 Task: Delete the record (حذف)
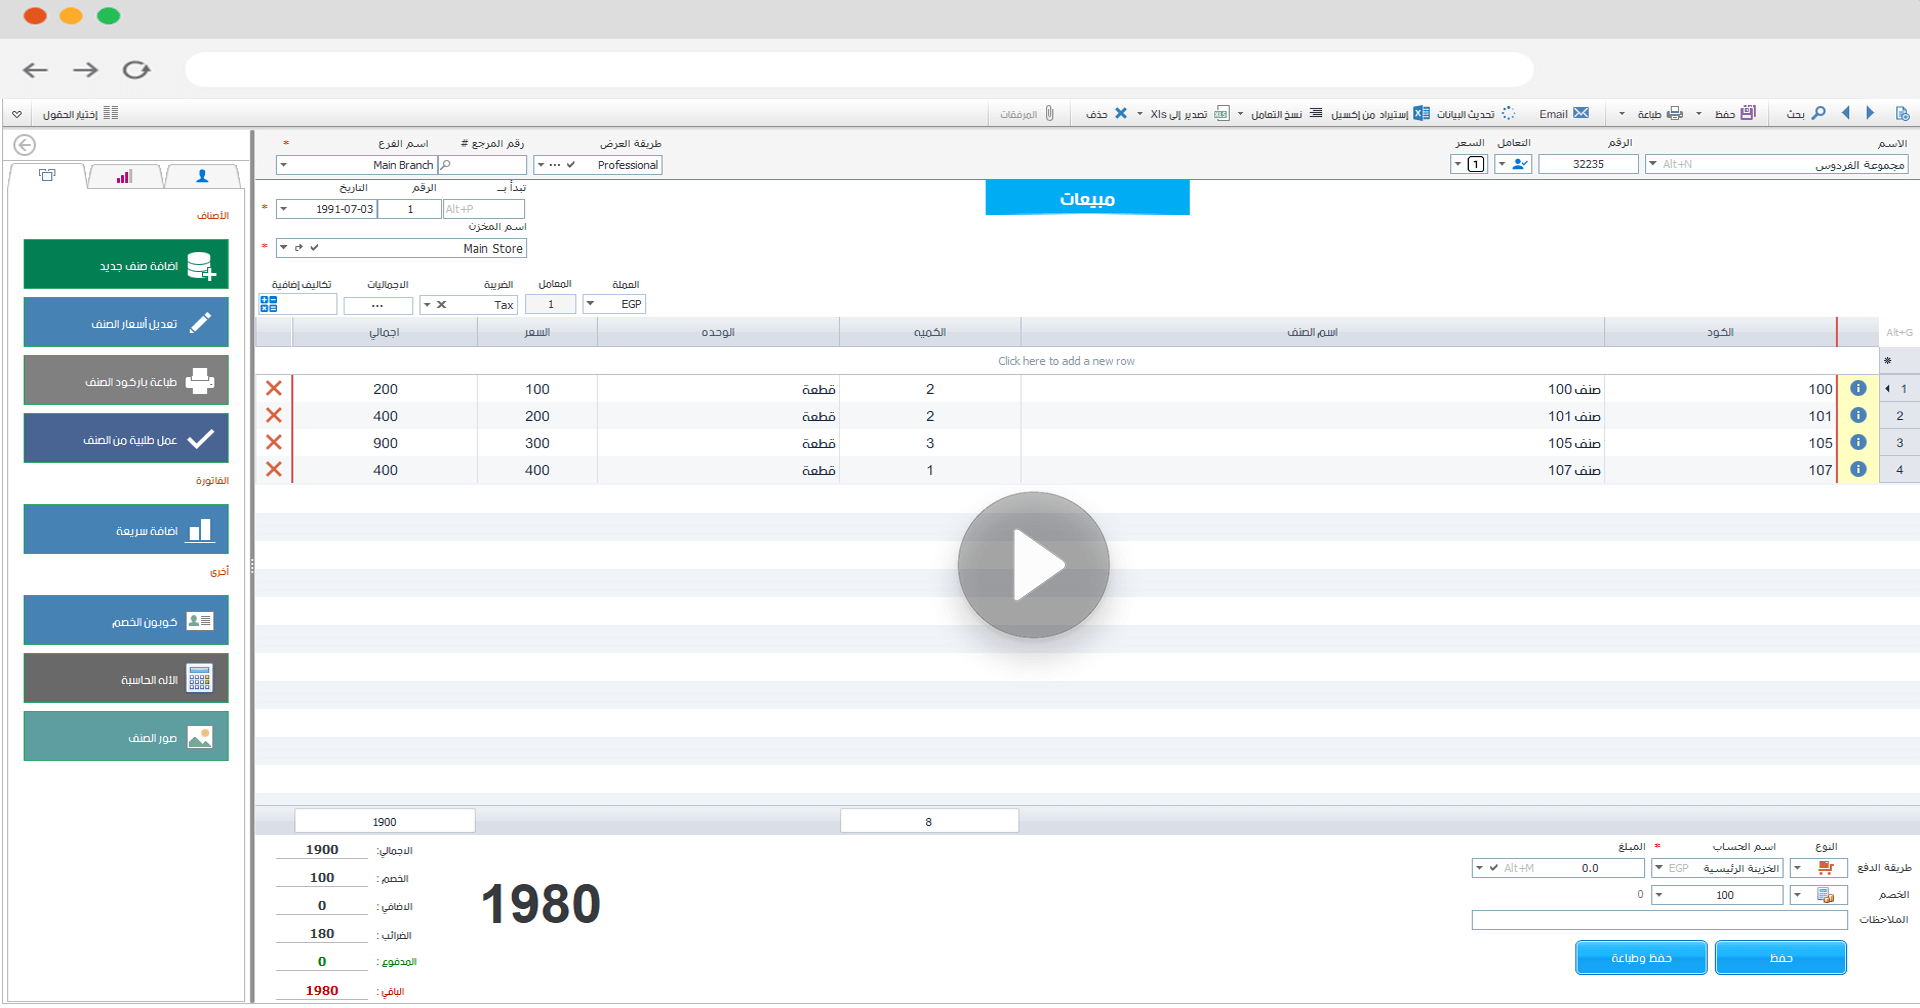point(1107,113)
